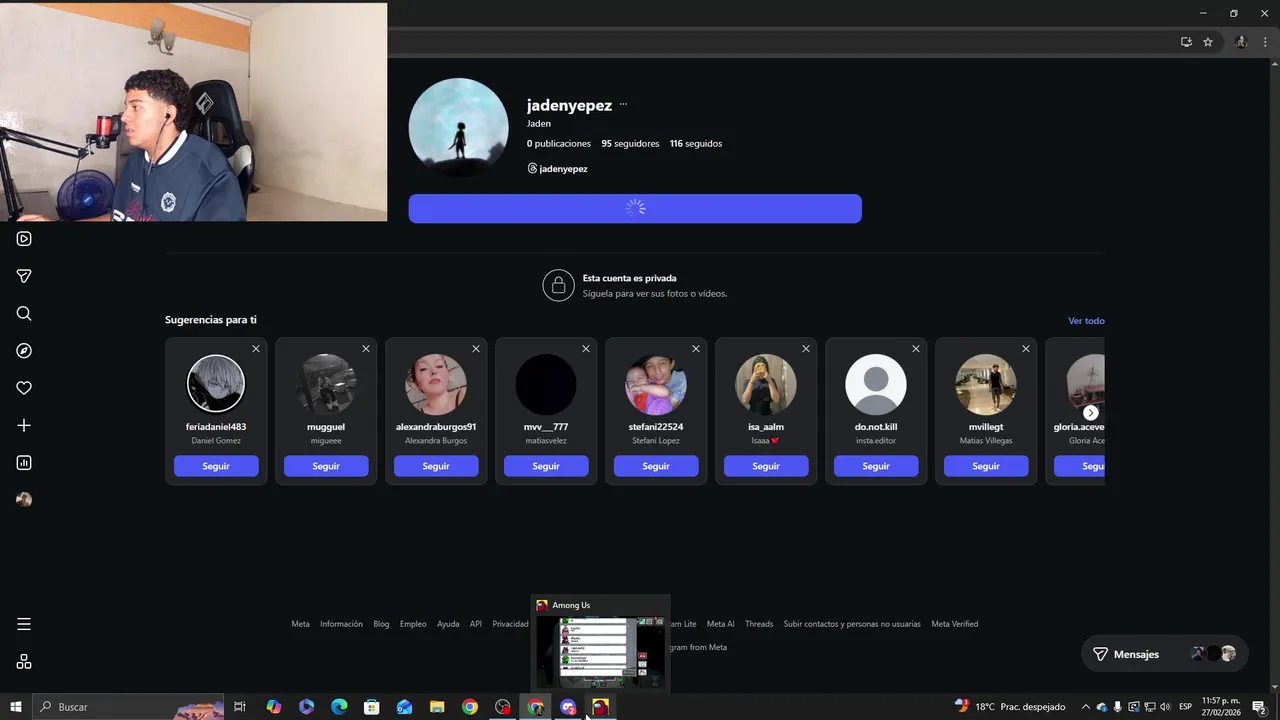Follow mugguel with Seguir button
Image resolution: width=1280 pixels, height=720 pixels.
pyautogui.click(x=326, y=466)
